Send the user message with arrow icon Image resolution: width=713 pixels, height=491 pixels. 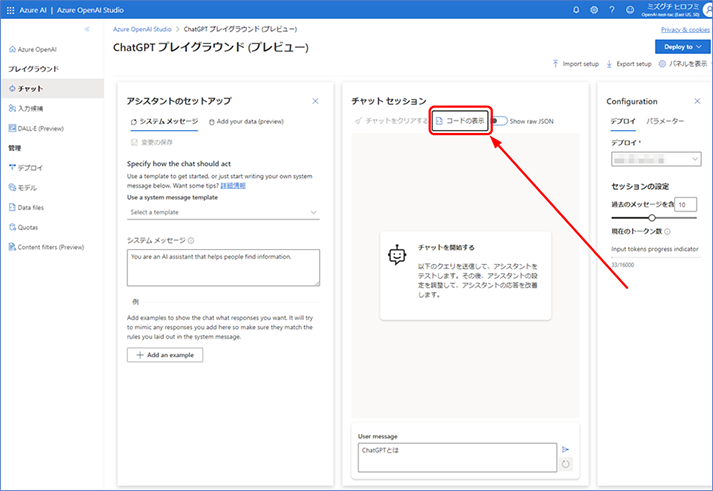point(565,449)
